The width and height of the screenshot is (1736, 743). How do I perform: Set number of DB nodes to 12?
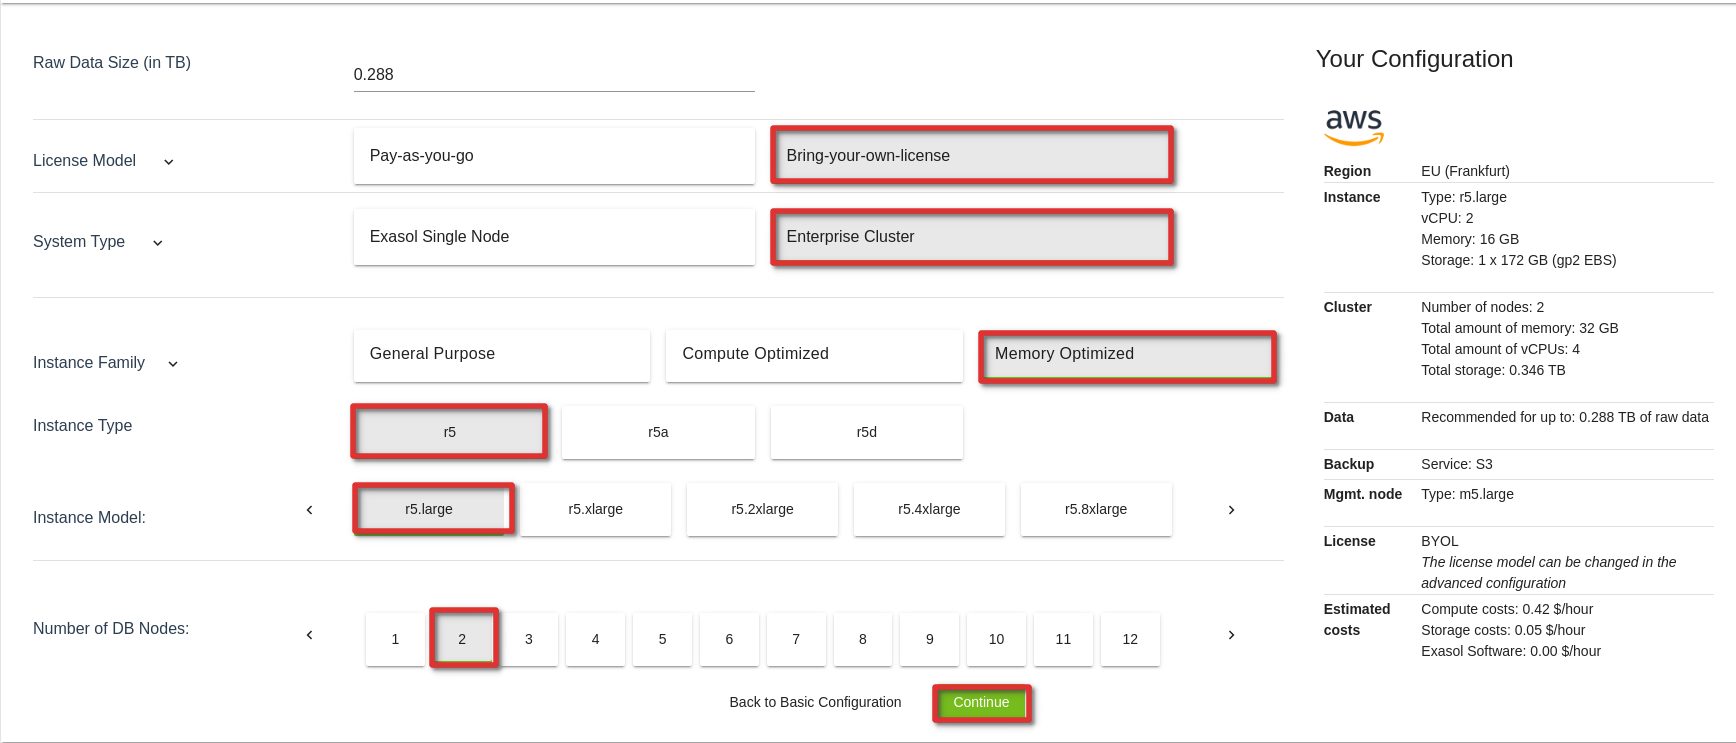pos(1130,639)
